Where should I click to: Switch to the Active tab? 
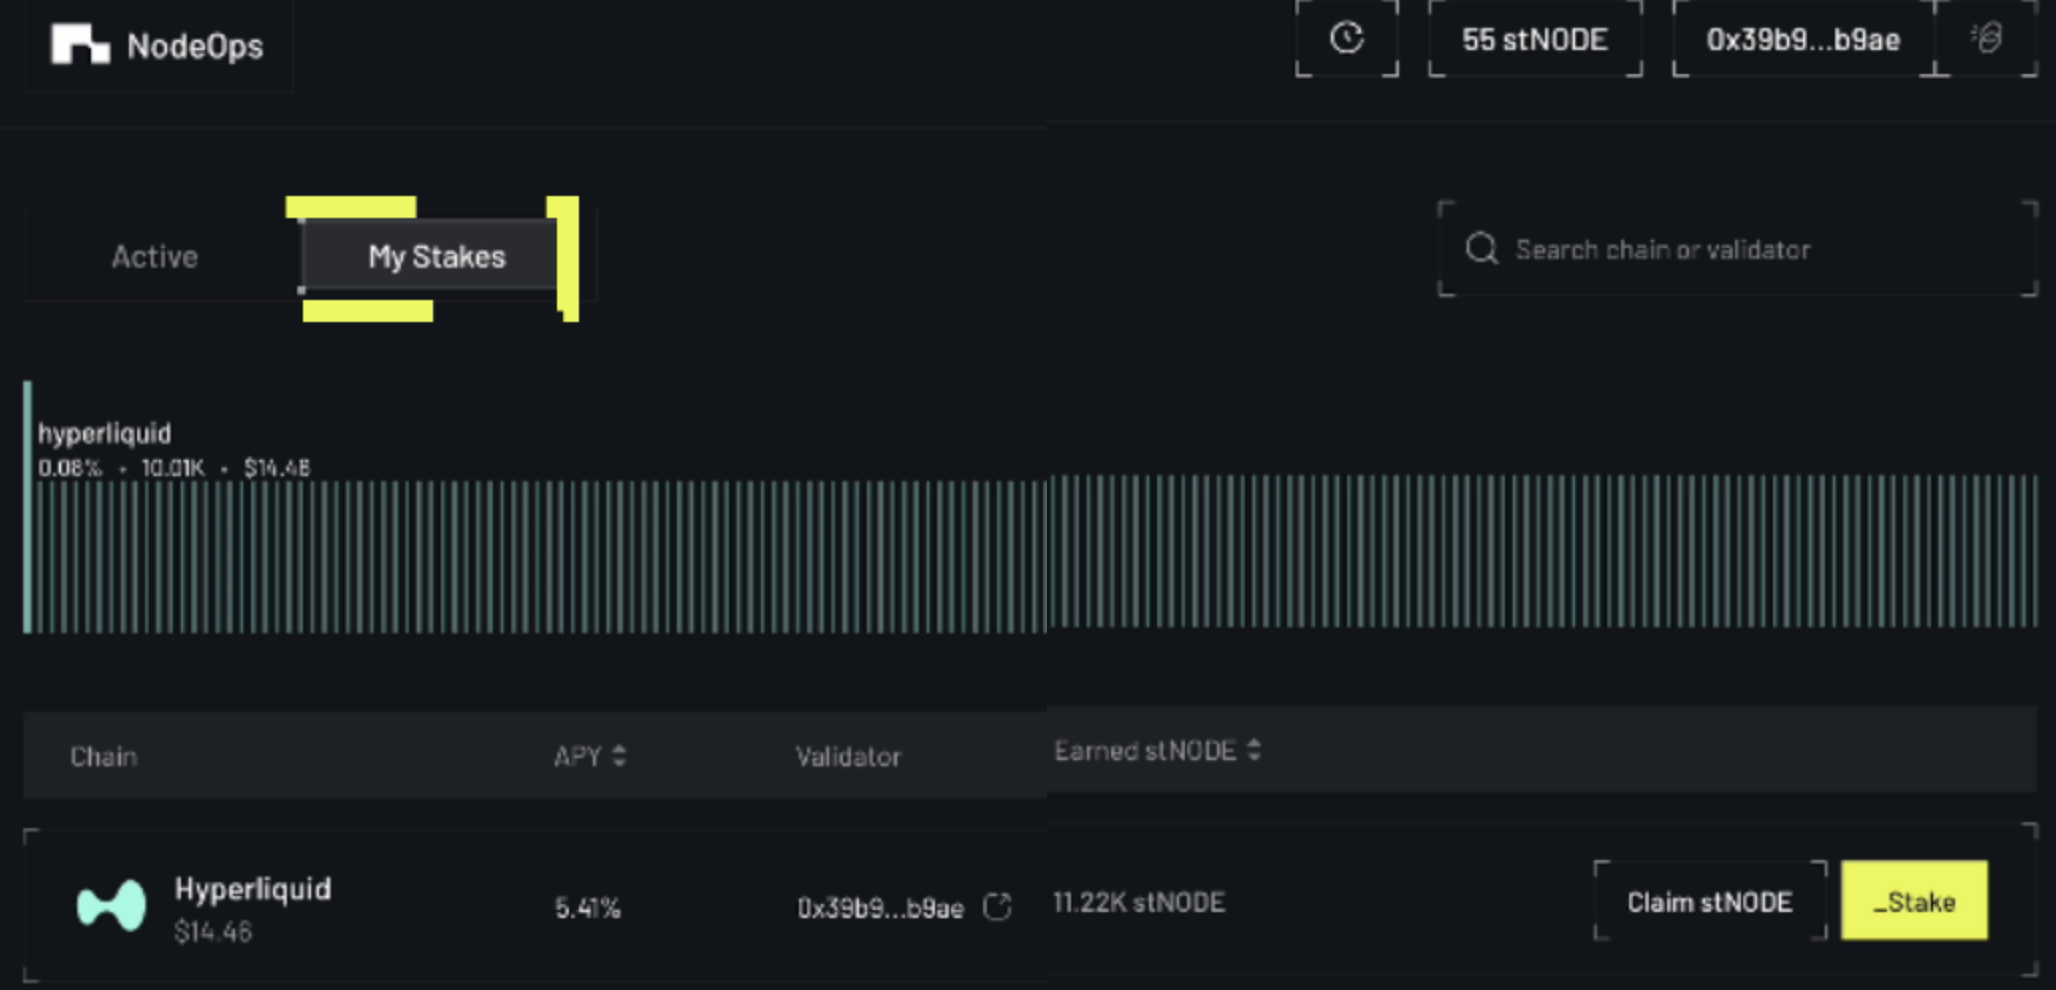[155, 257]
